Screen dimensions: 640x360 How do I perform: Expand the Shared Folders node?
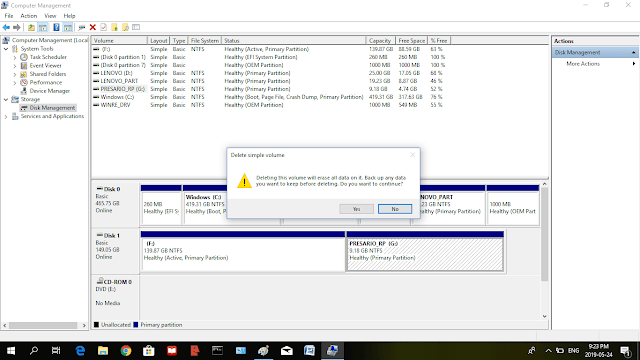15,74
